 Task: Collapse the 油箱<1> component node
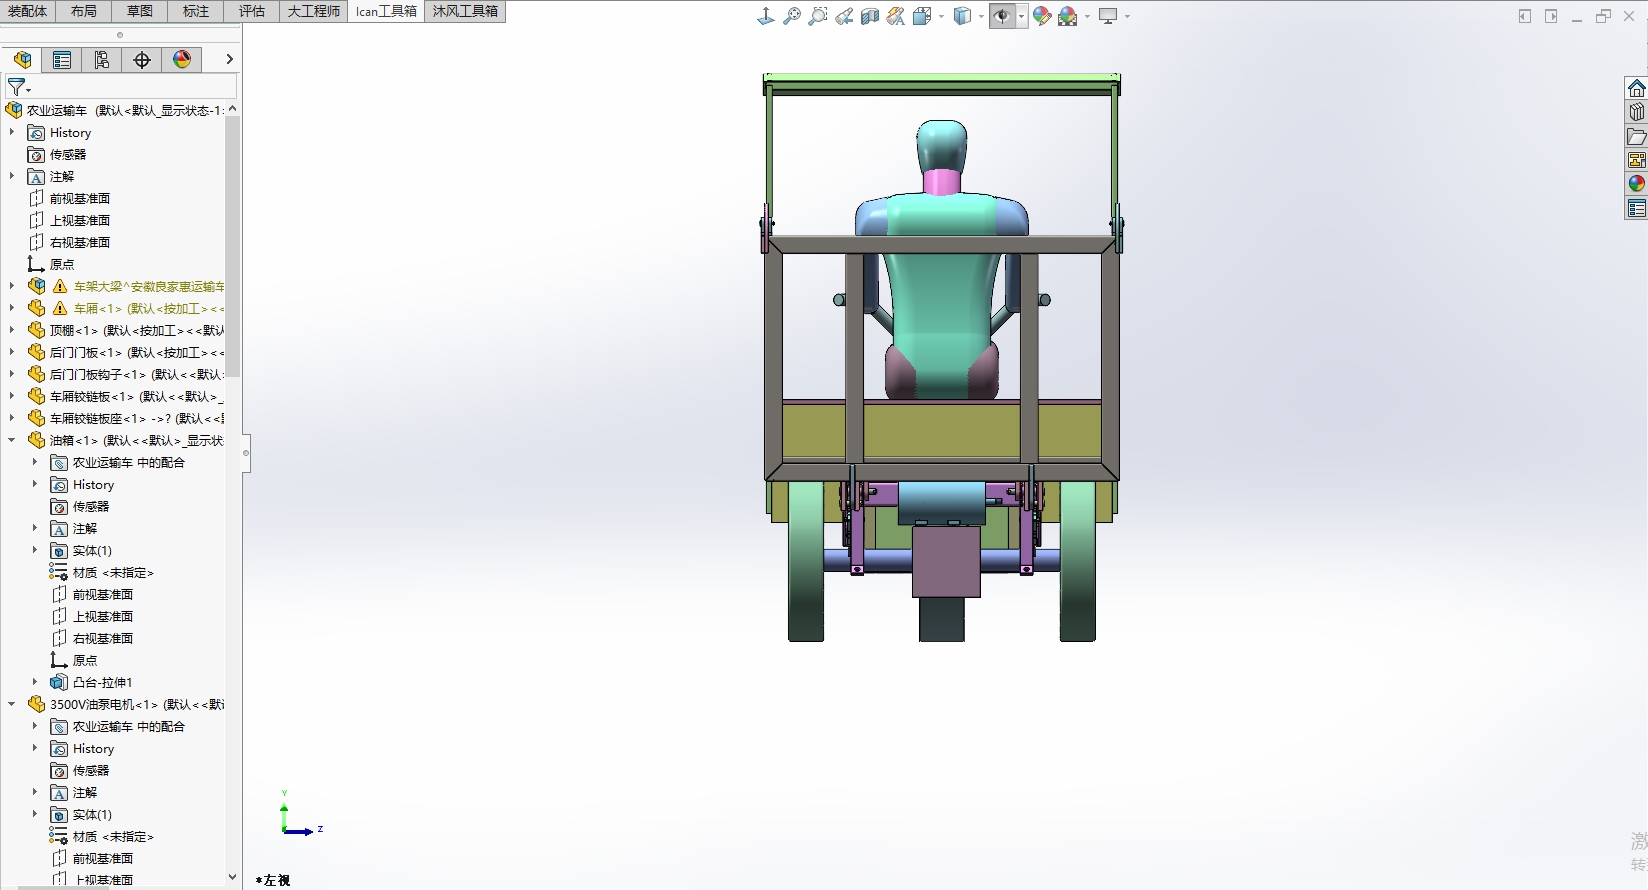click(12, 440)
